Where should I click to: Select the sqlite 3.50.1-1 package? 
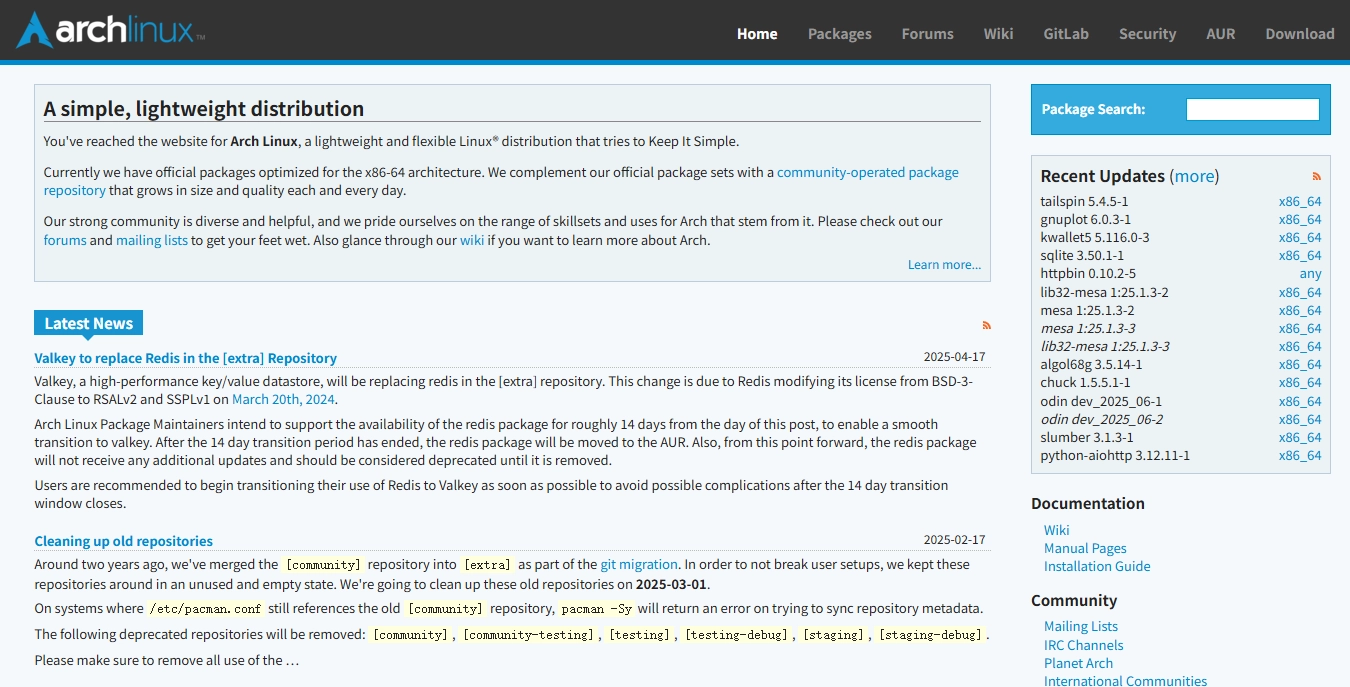tap(1082, 255)
